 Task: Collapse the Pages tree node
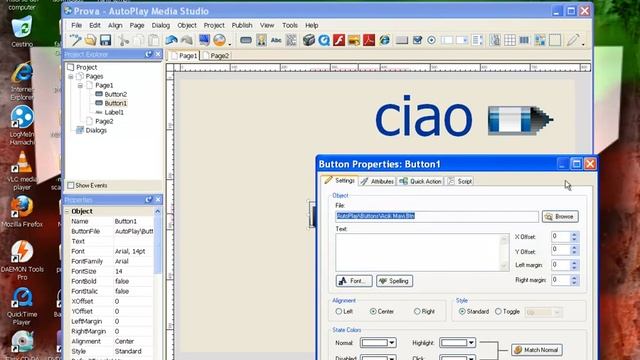click(x=71, y=76)
